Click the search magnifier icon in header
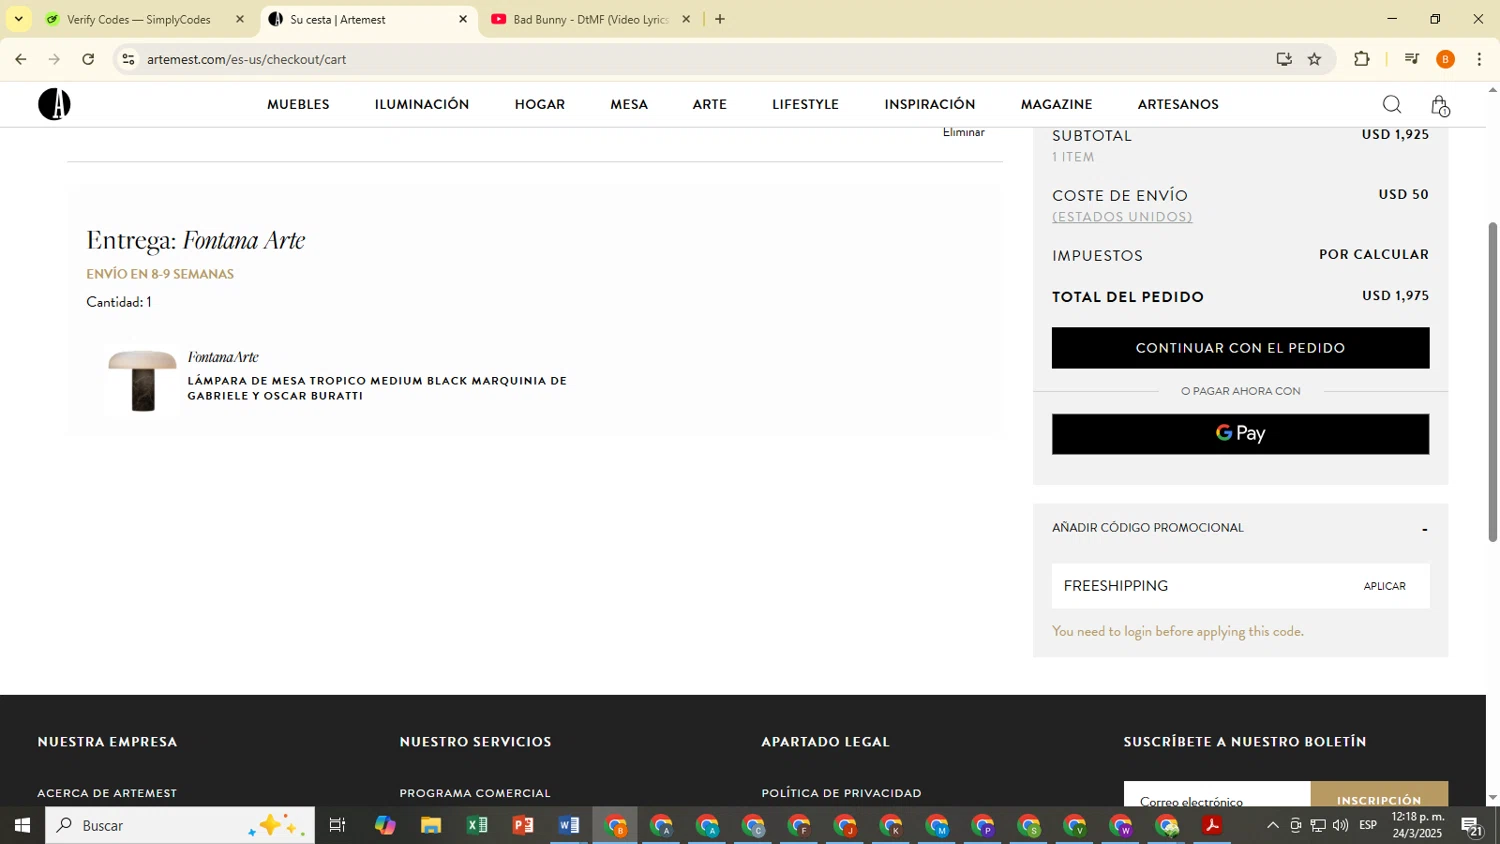1500x844 pixels. click(x=1391, y=104)
